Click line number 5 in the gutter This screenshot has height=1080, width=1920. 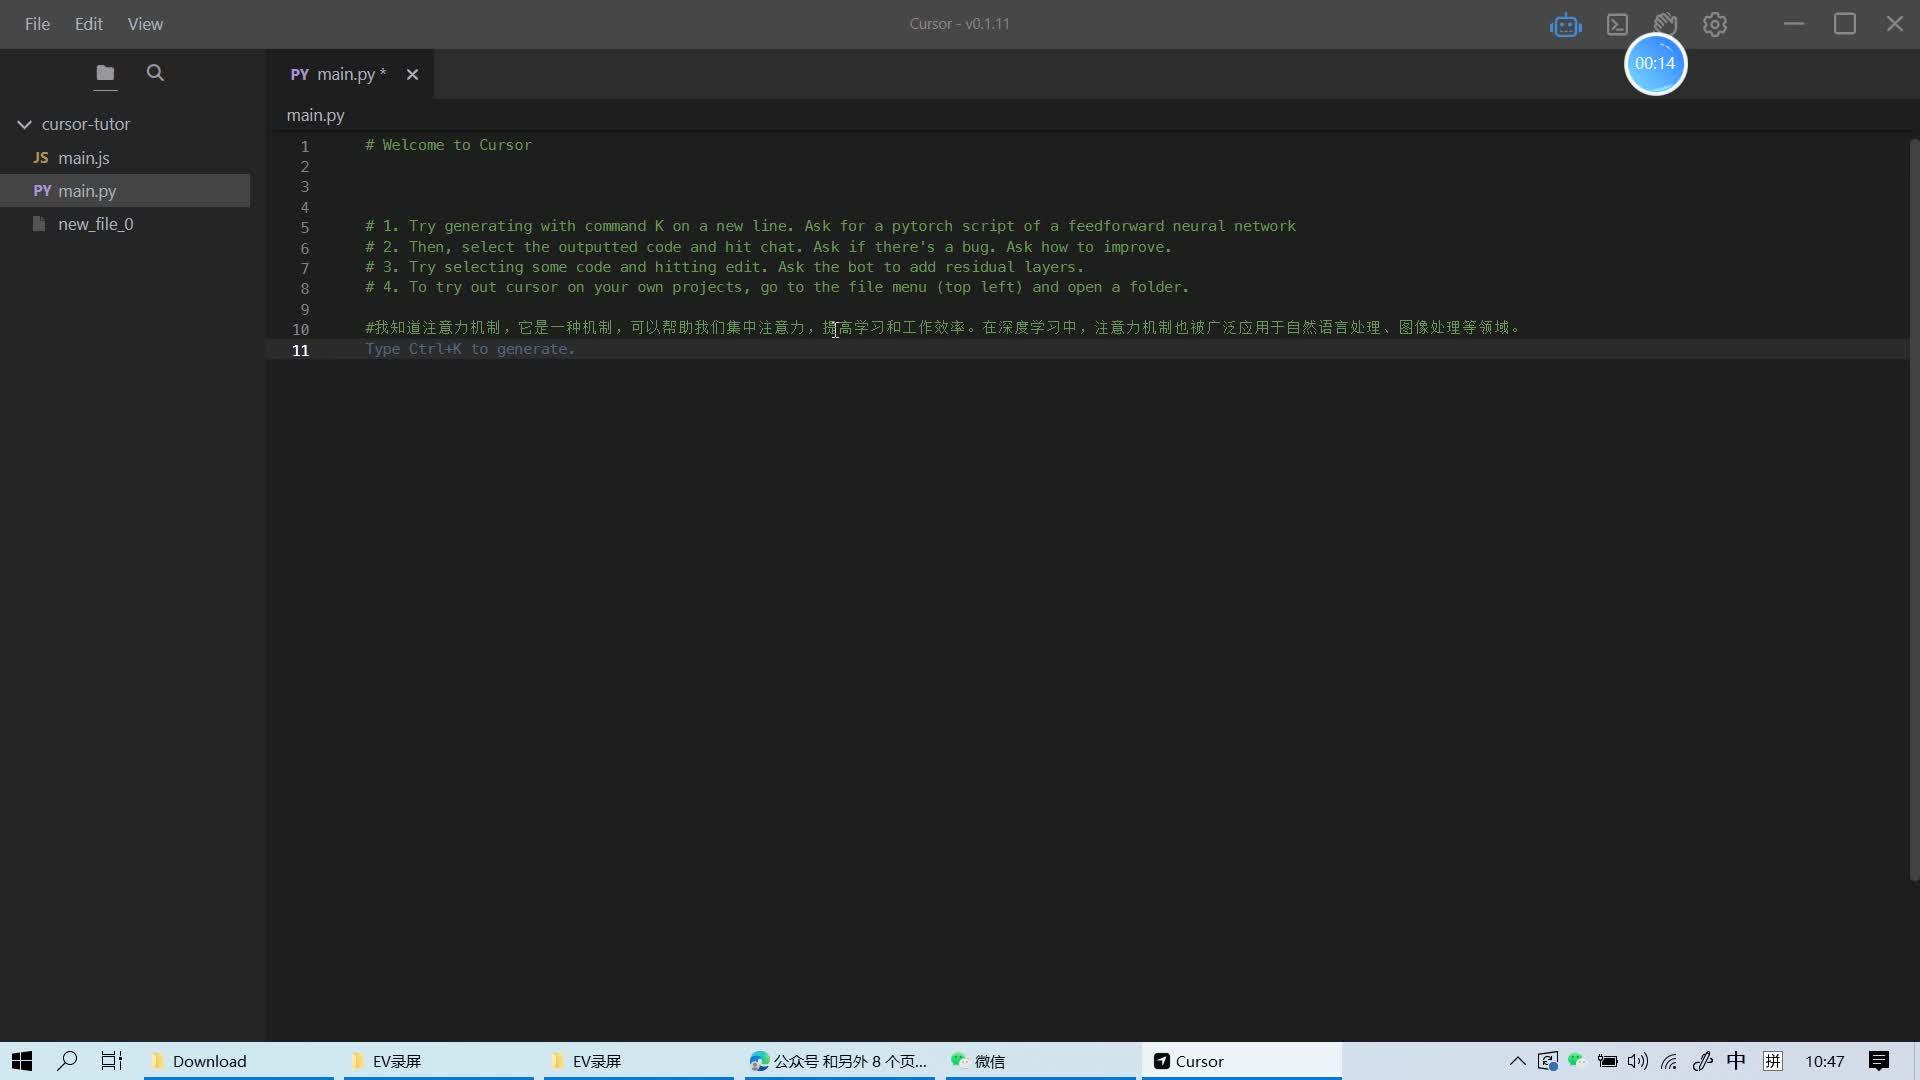305,227
